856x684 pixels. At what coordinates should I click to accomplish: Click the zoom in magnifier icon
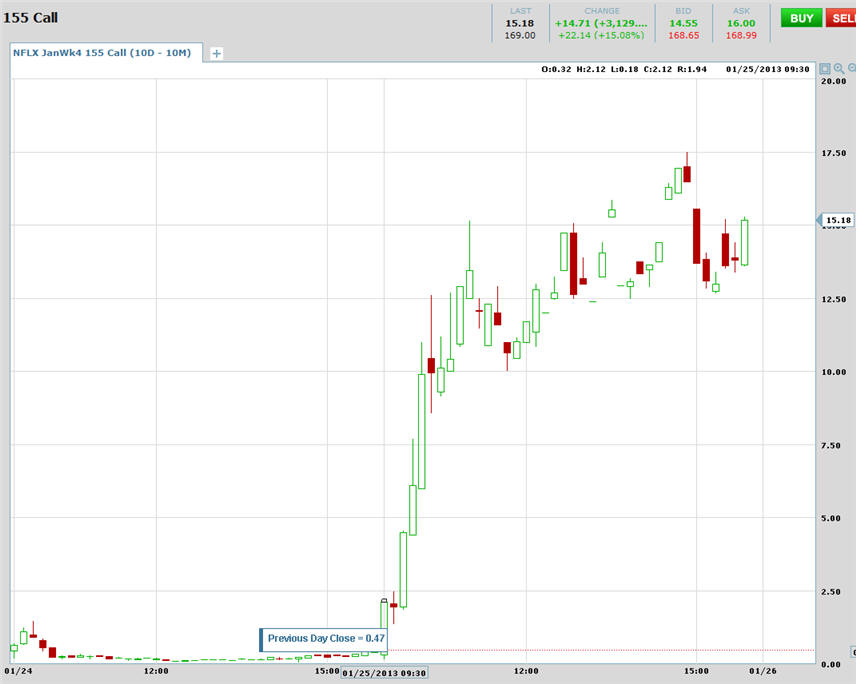coord(839,69)
